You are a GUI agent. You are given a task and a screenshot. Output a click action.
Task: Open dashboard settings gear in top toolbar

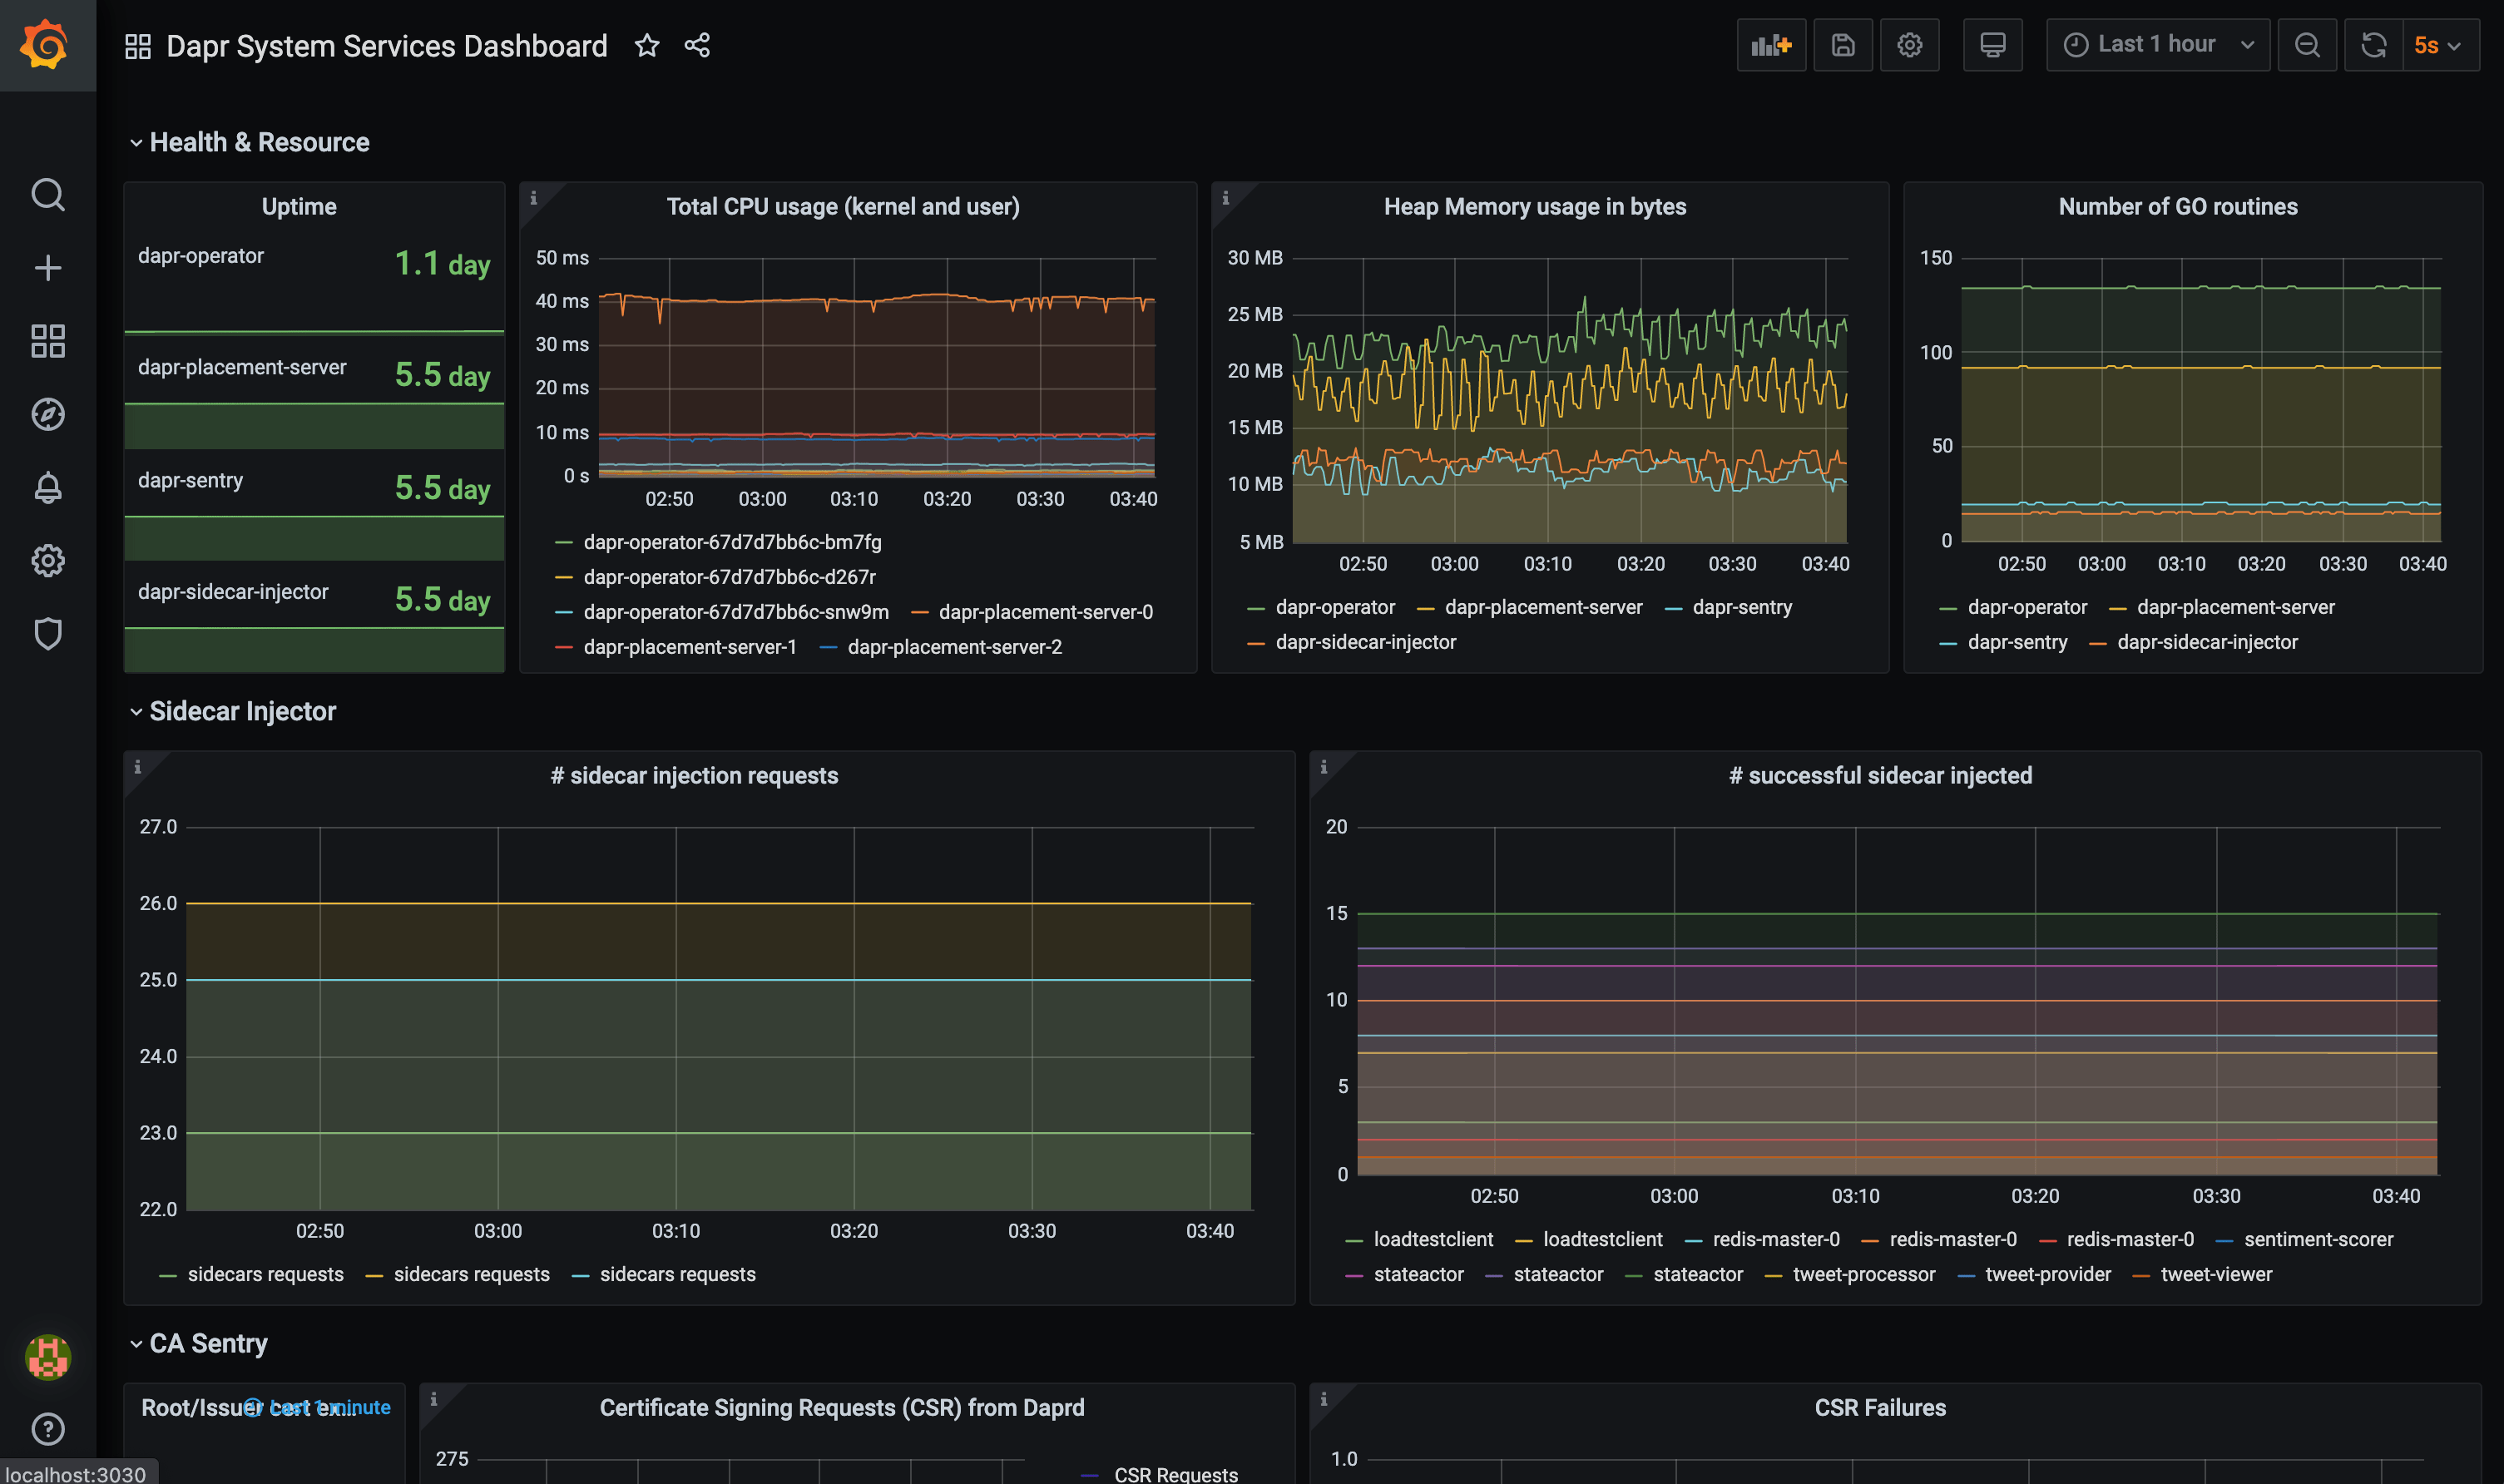tap(1909, 44)
